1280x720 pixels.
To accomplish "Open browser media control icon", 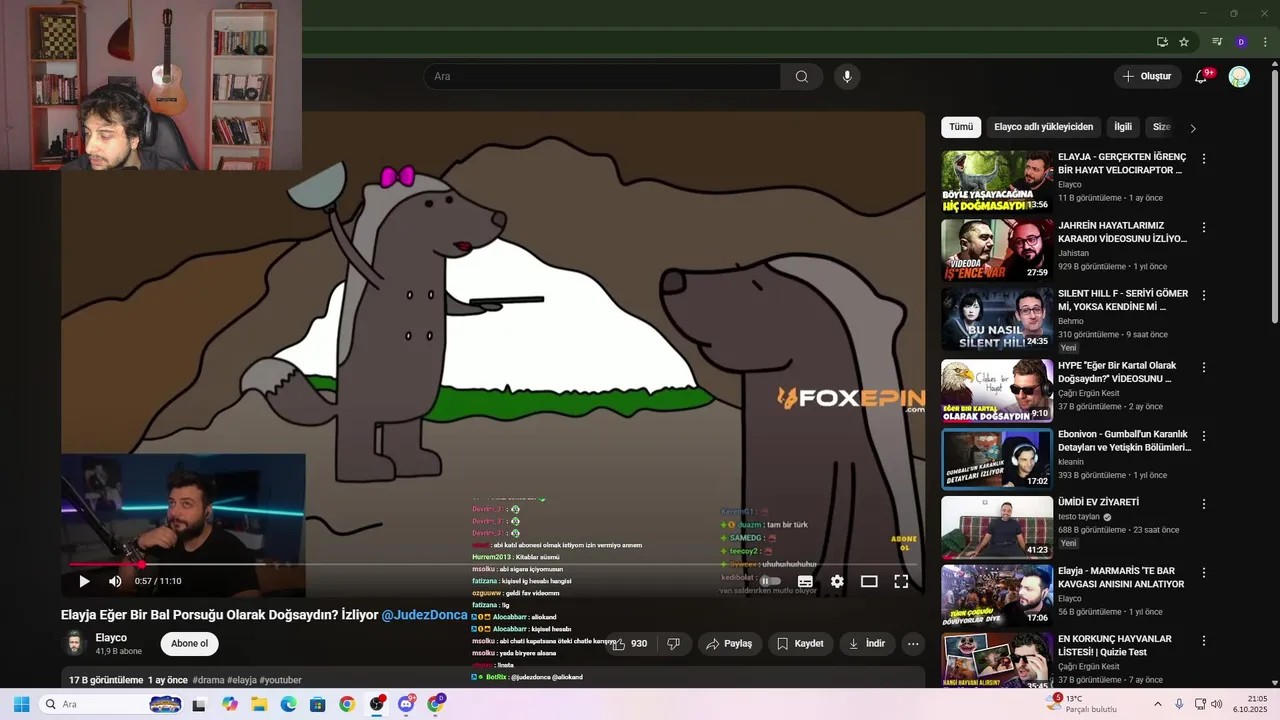I will tap(1217, 42).
